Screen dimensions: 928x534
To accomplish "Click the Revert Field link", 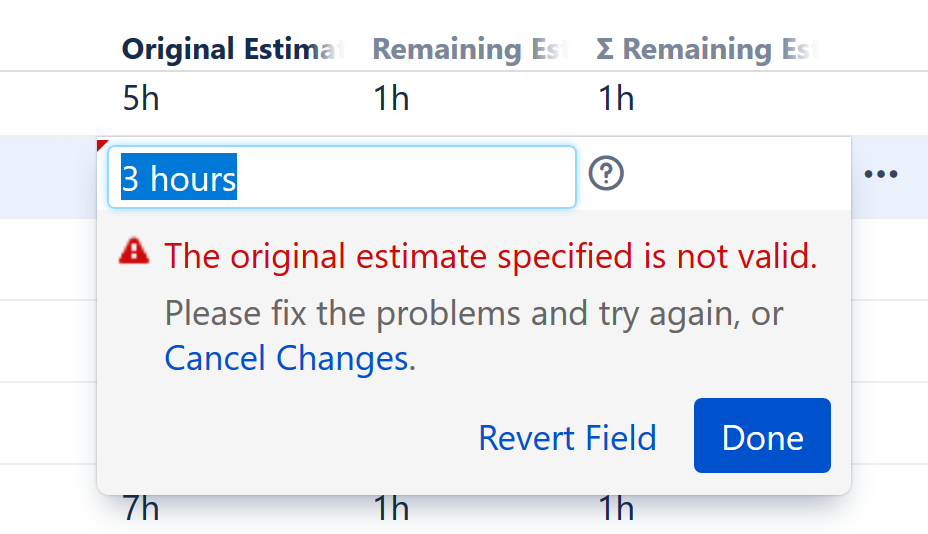I will pos(567,438).
